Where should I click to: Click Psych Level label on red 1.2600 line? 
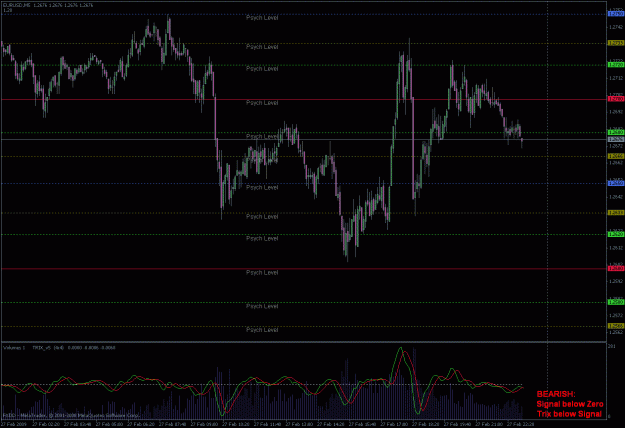(x=262, y=273)
